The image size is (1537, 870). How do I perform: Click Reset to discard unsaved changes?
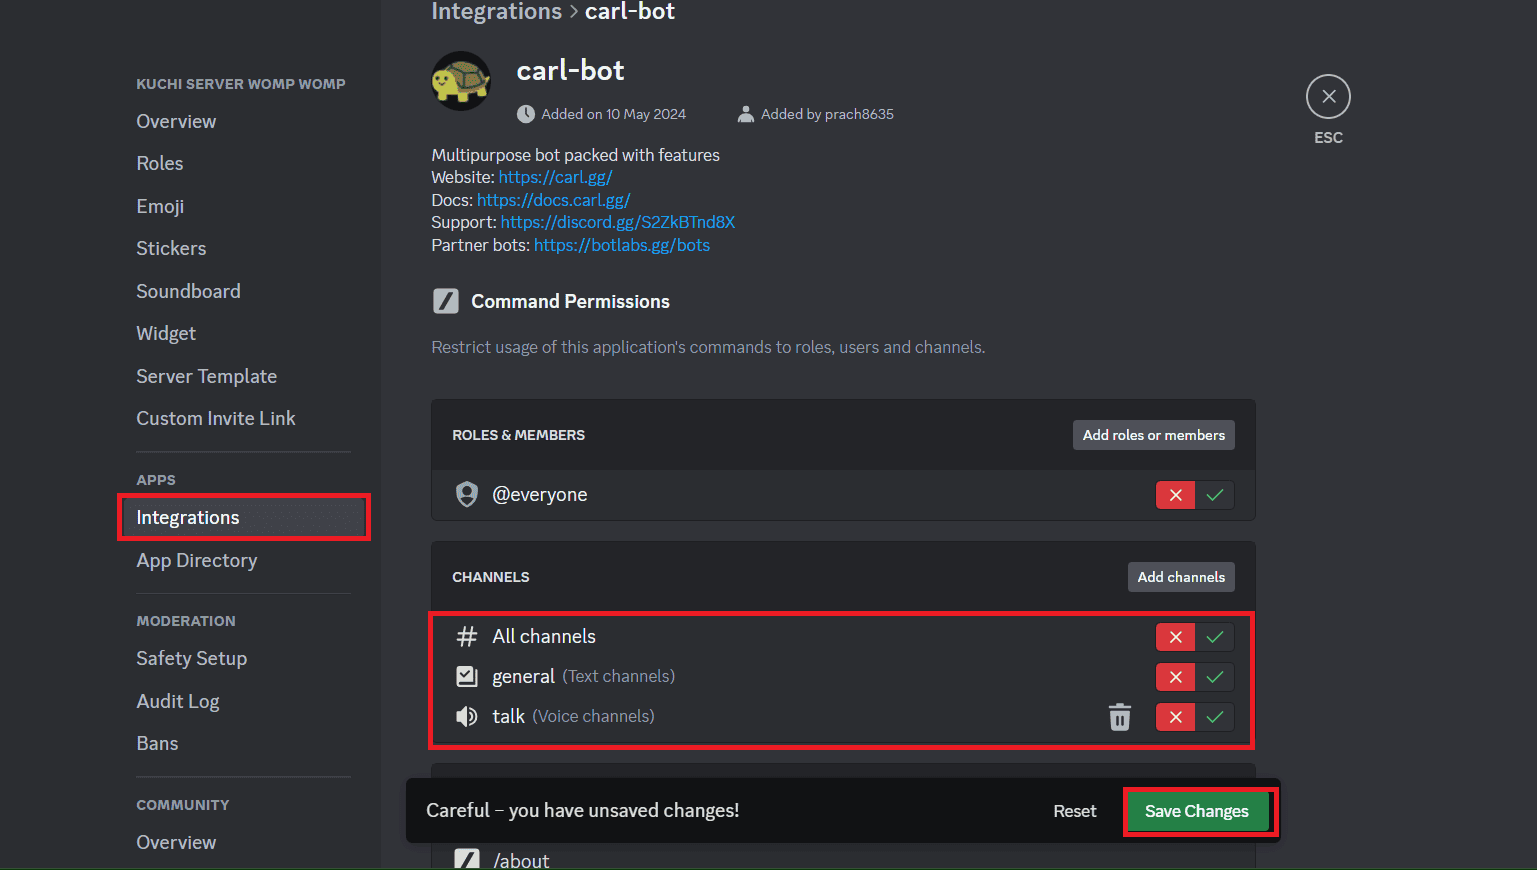1075,811
